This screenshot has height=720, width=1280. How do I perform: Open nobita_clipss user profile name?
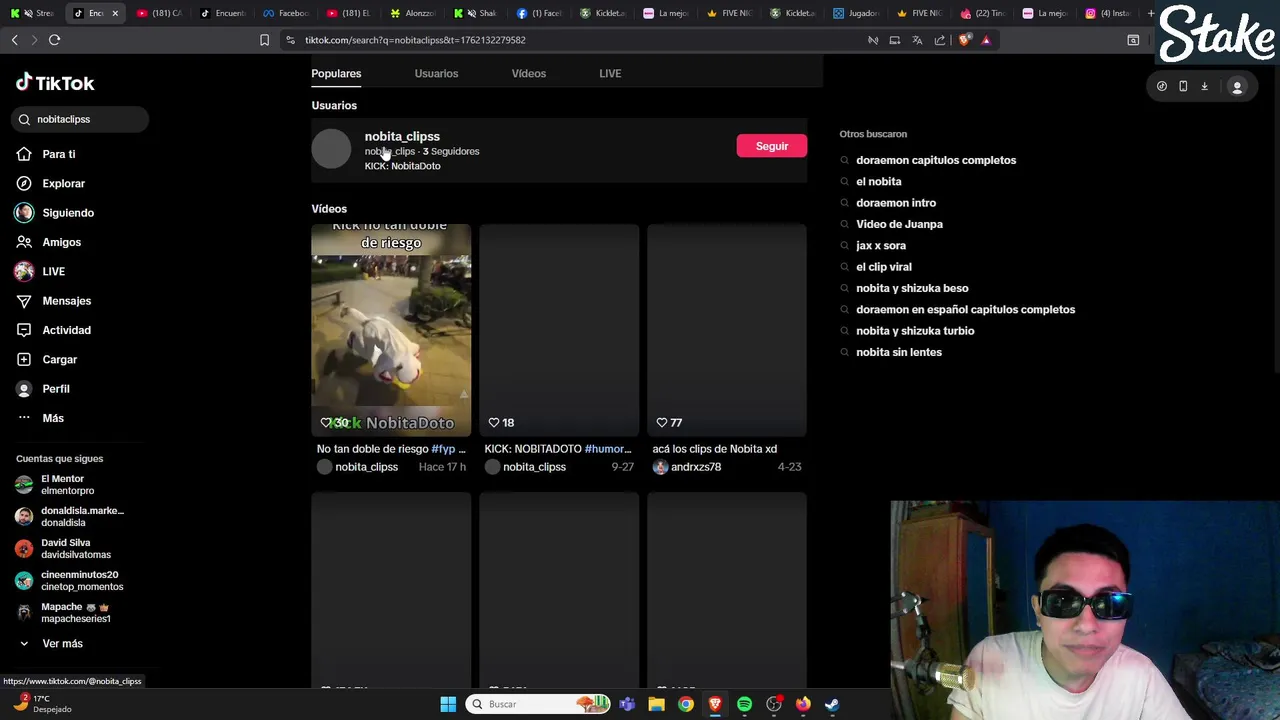click(x=402, y=136)
